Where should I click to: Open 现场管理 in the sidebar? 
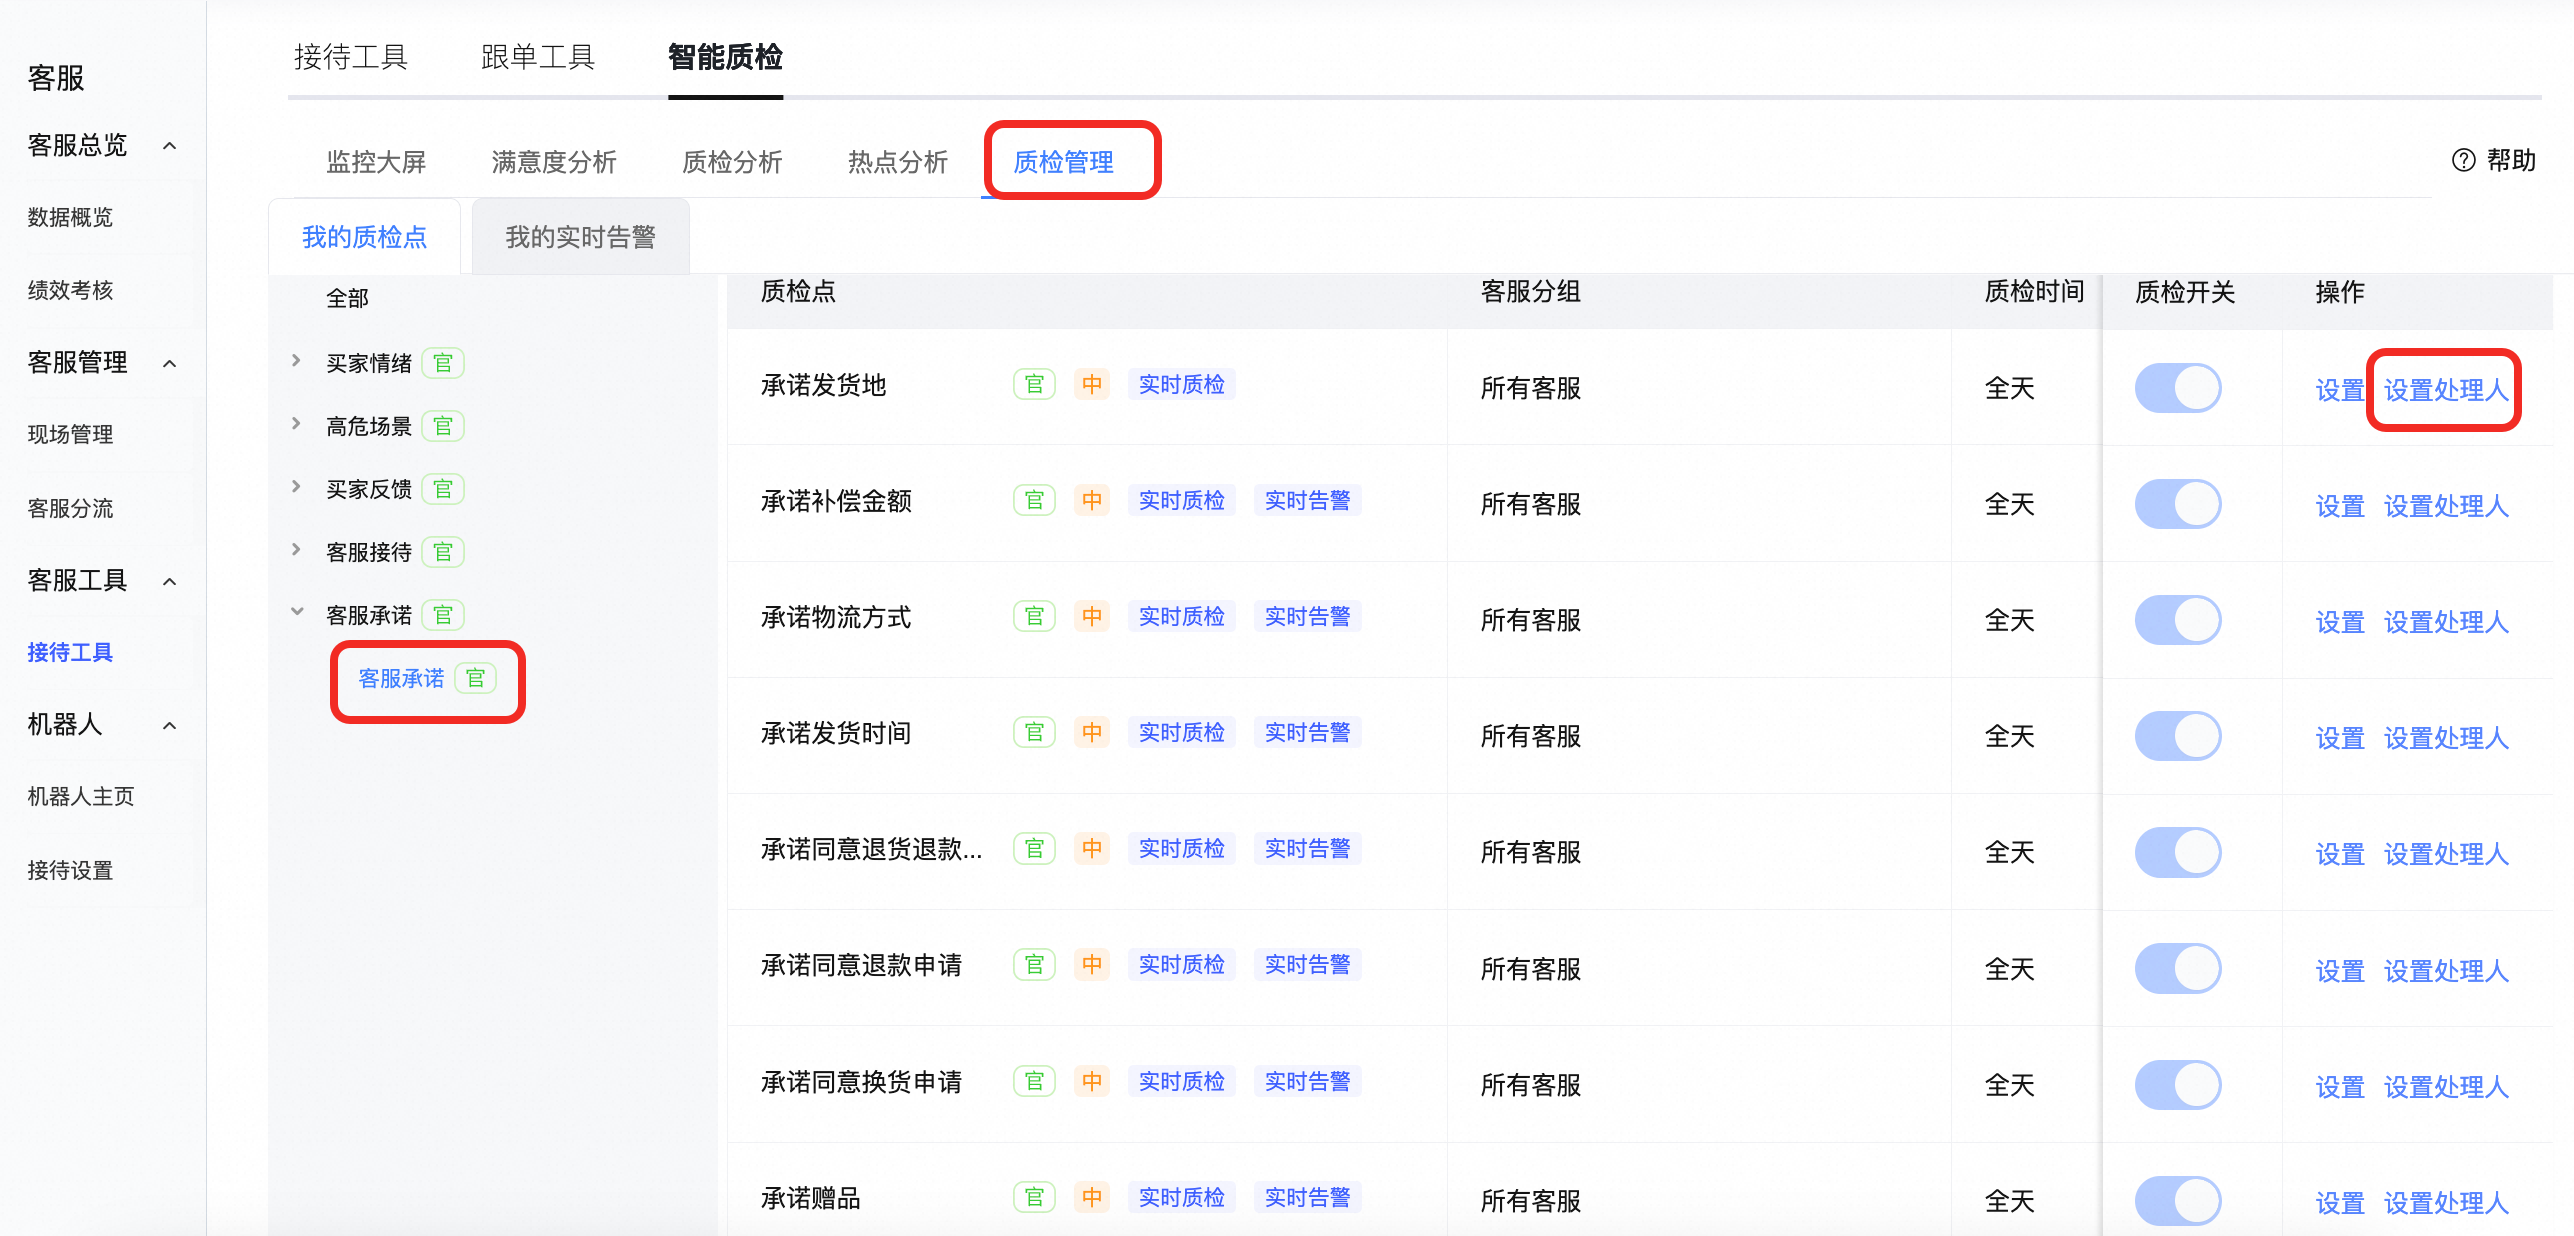pos(70,434)
